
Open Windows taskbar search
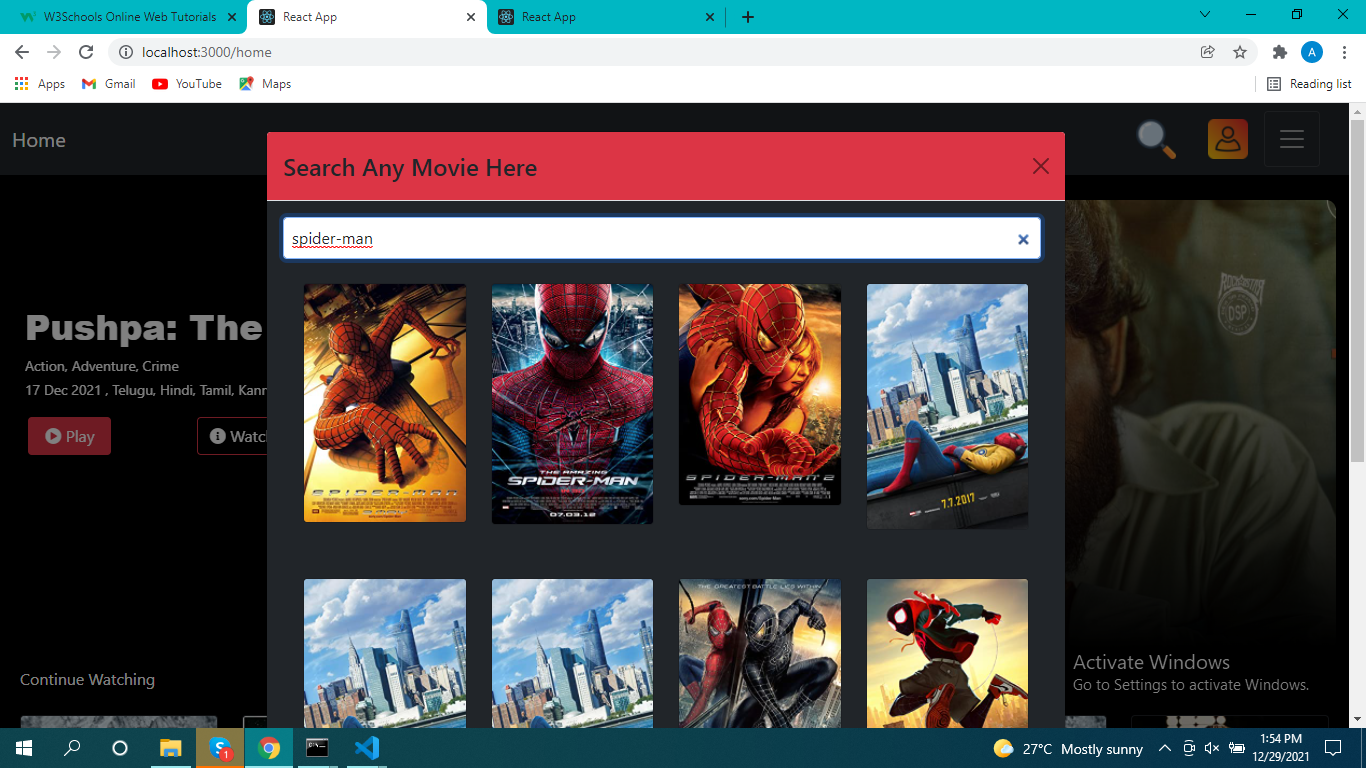[x=72, y=748]
